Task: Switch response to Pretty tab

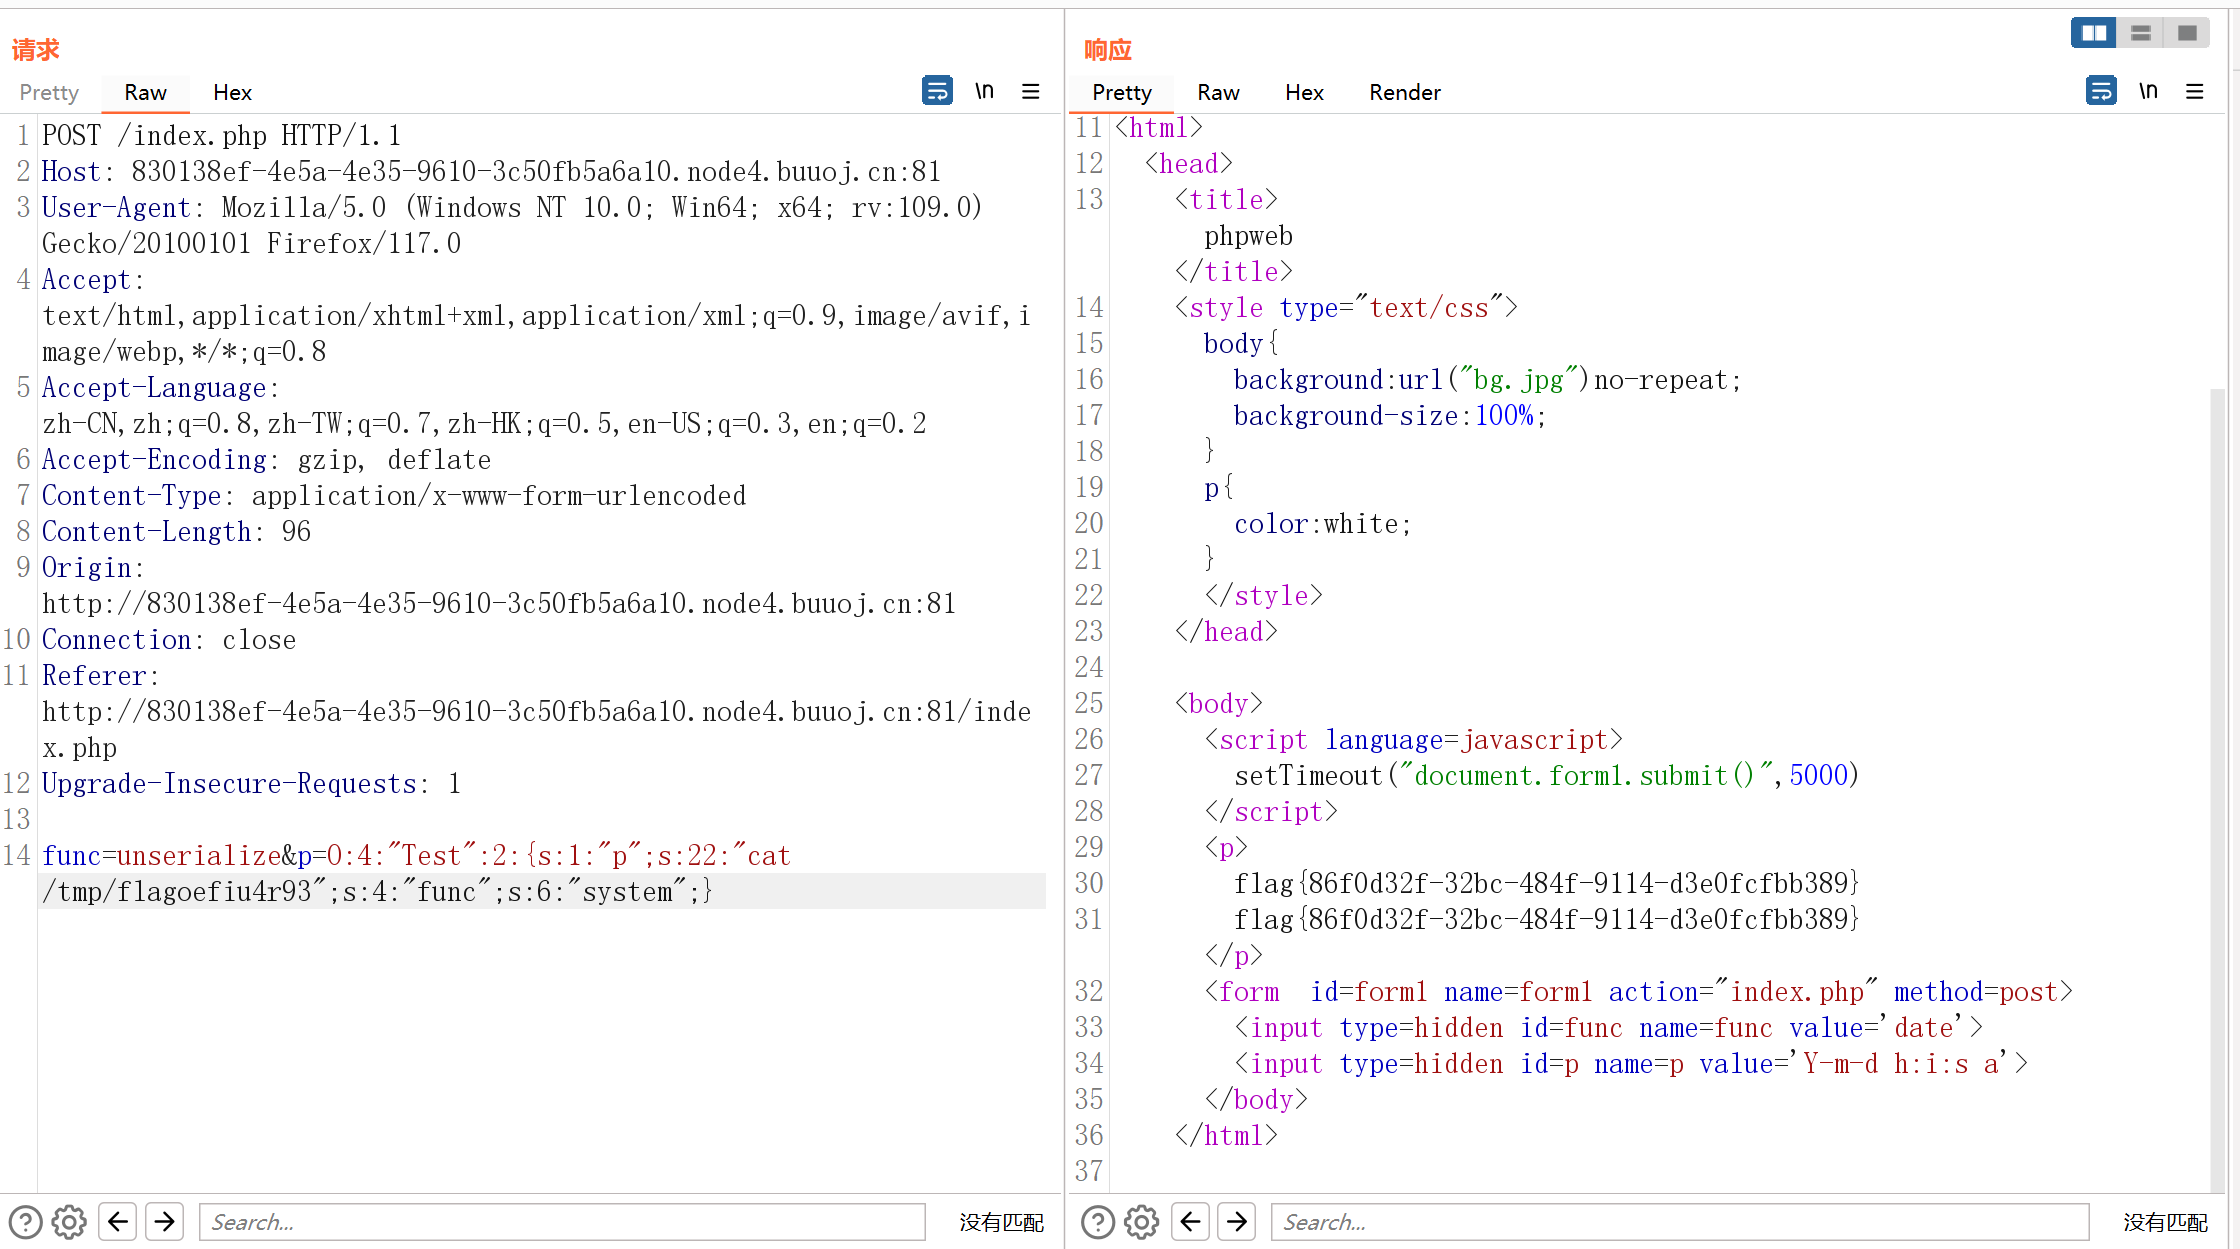Action: [1122, 92]
